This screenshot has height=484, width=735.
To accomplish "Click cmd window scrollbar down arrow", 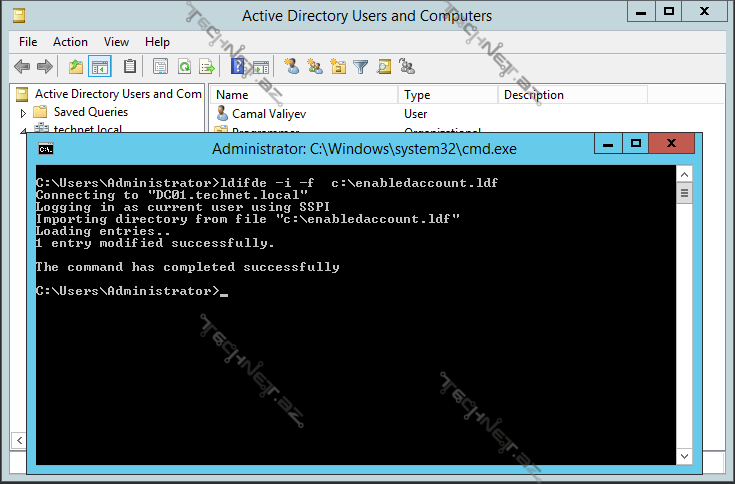I will [x=685, y=455].
